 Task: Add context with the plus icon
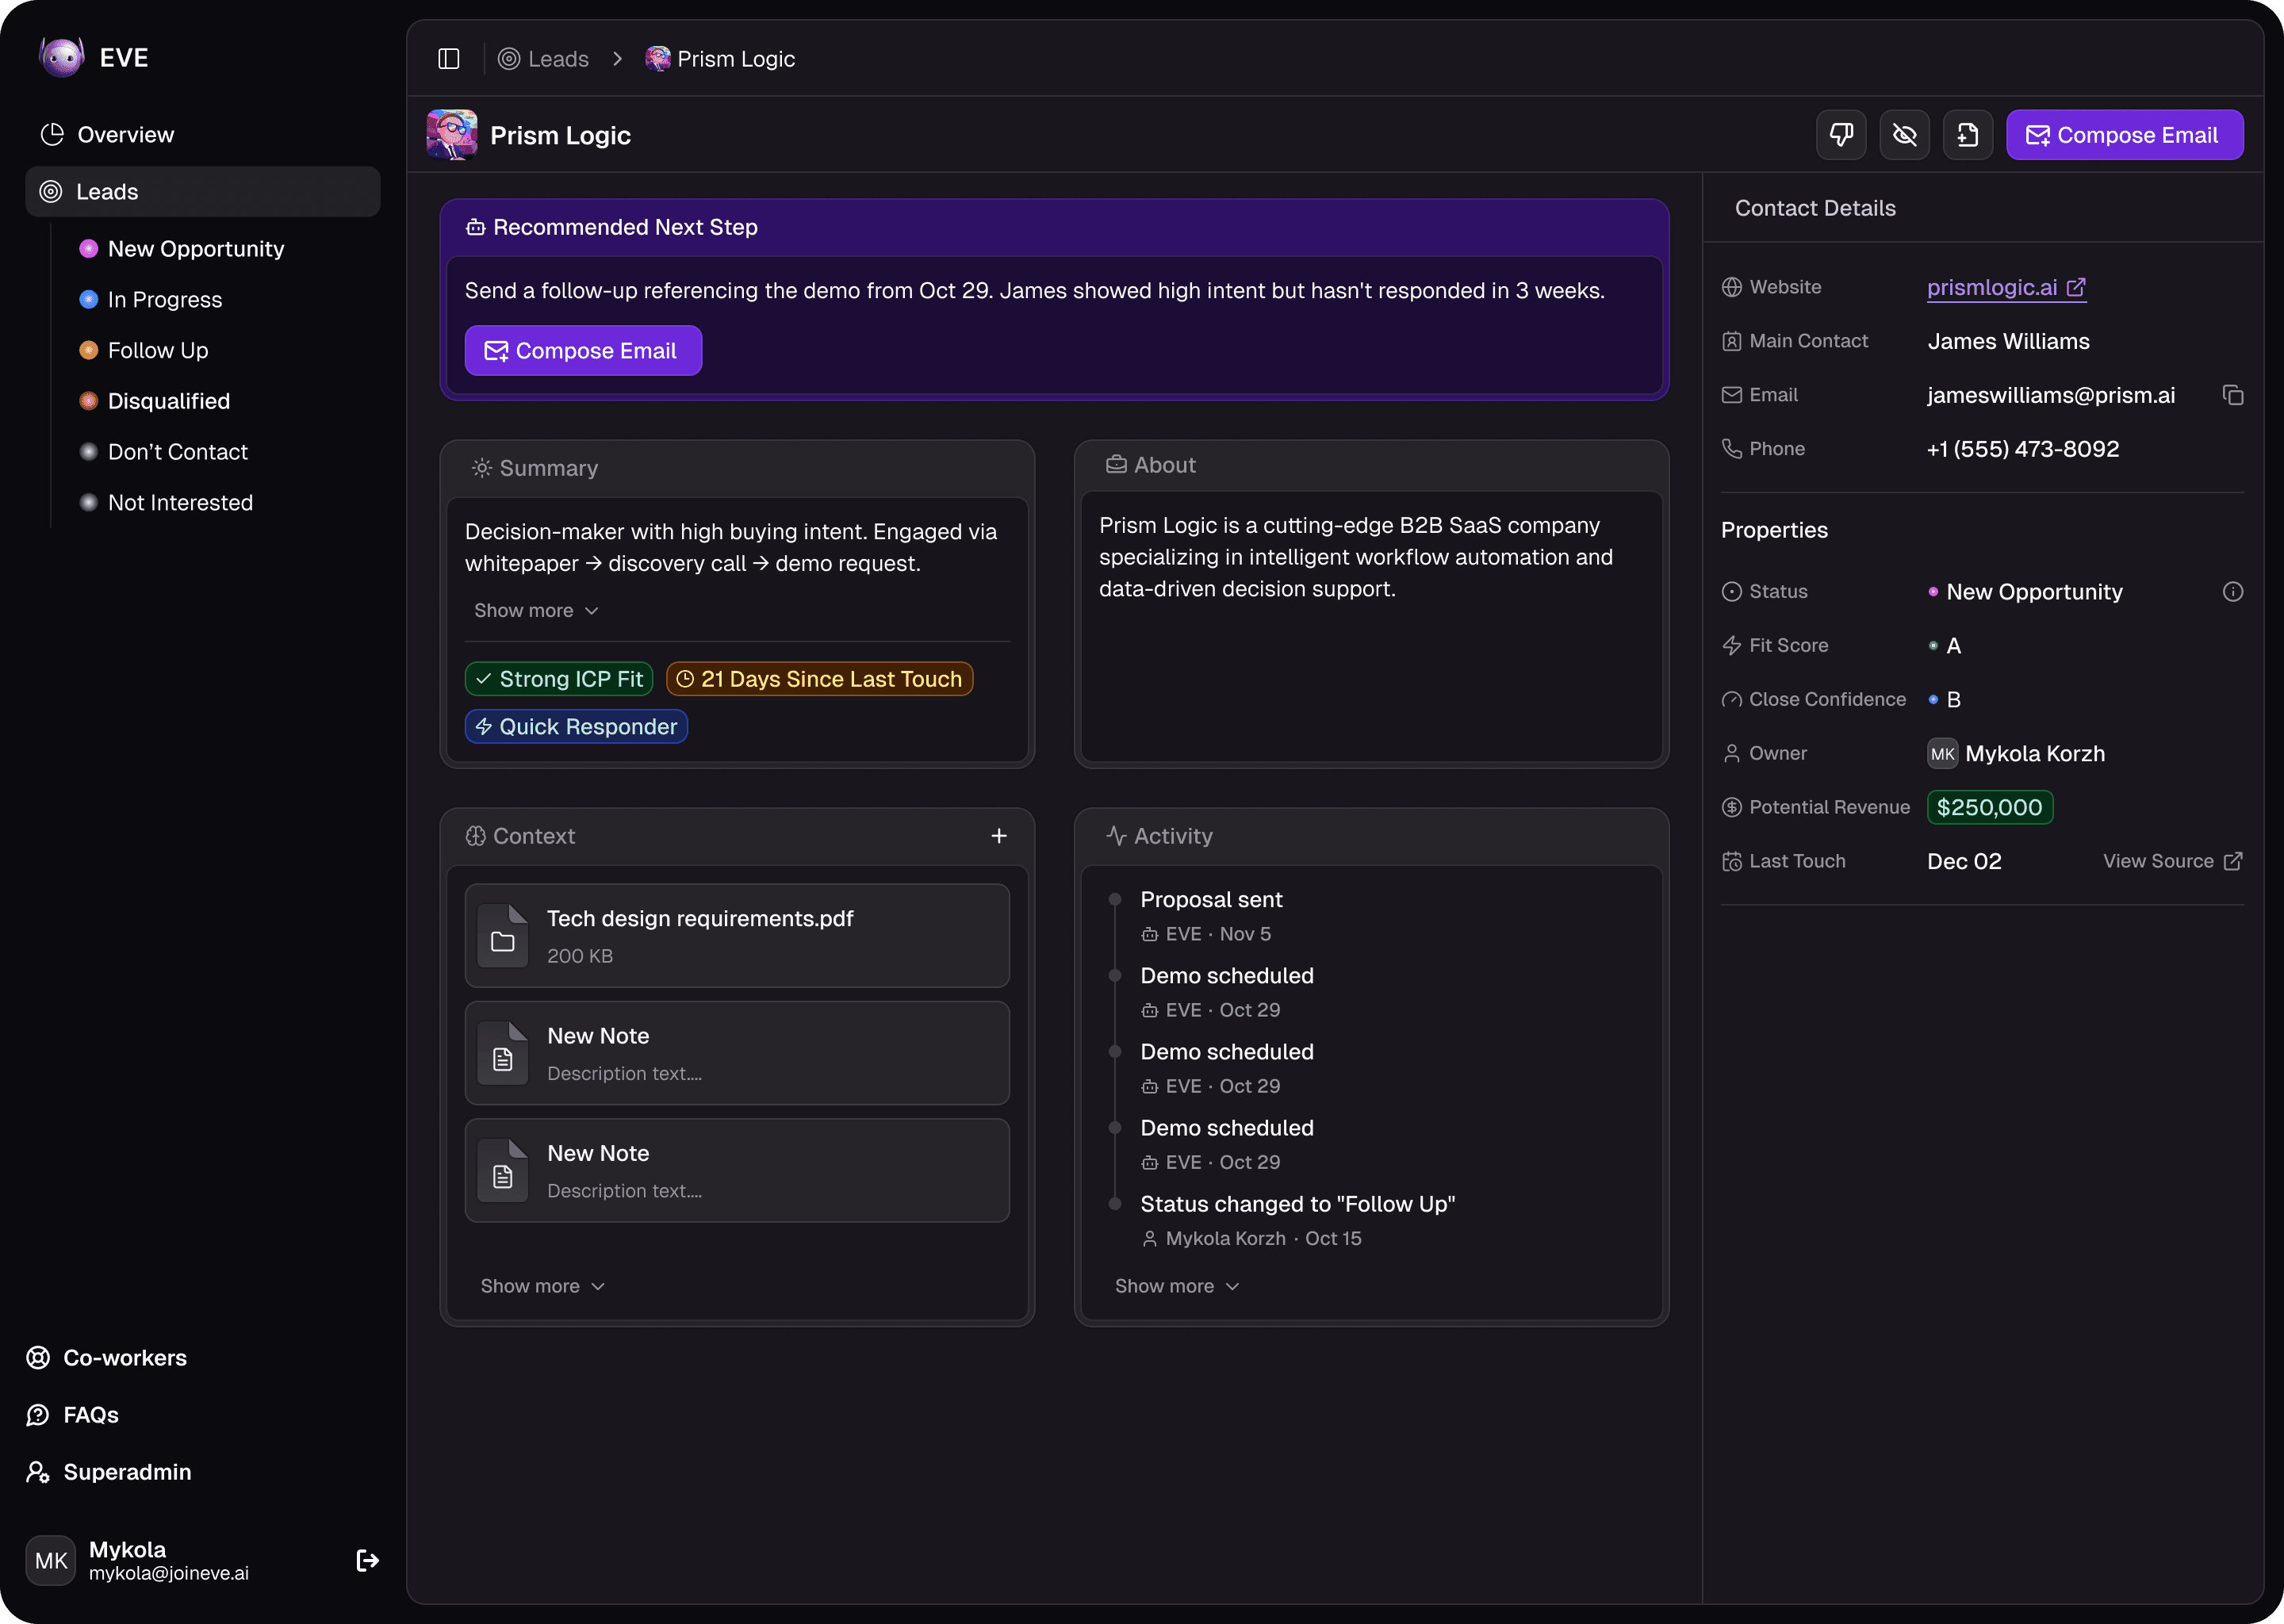(x=998, y=836)
